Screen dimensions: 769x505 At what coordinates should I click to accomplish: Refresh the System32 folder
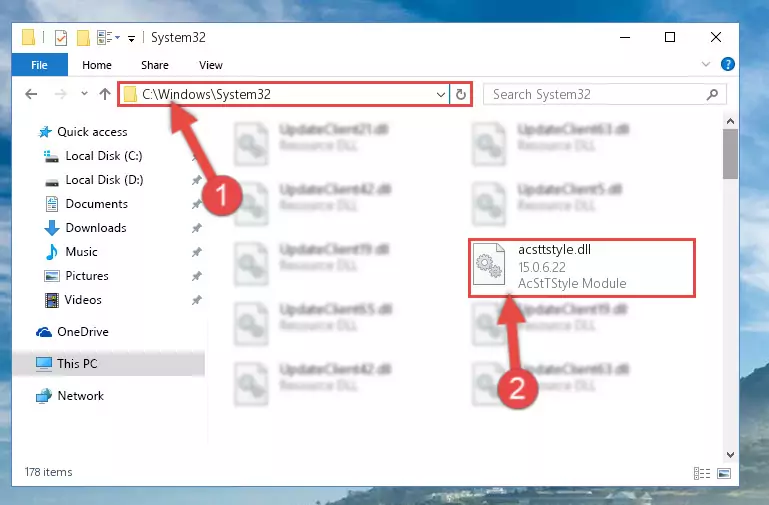pos(461,94)
